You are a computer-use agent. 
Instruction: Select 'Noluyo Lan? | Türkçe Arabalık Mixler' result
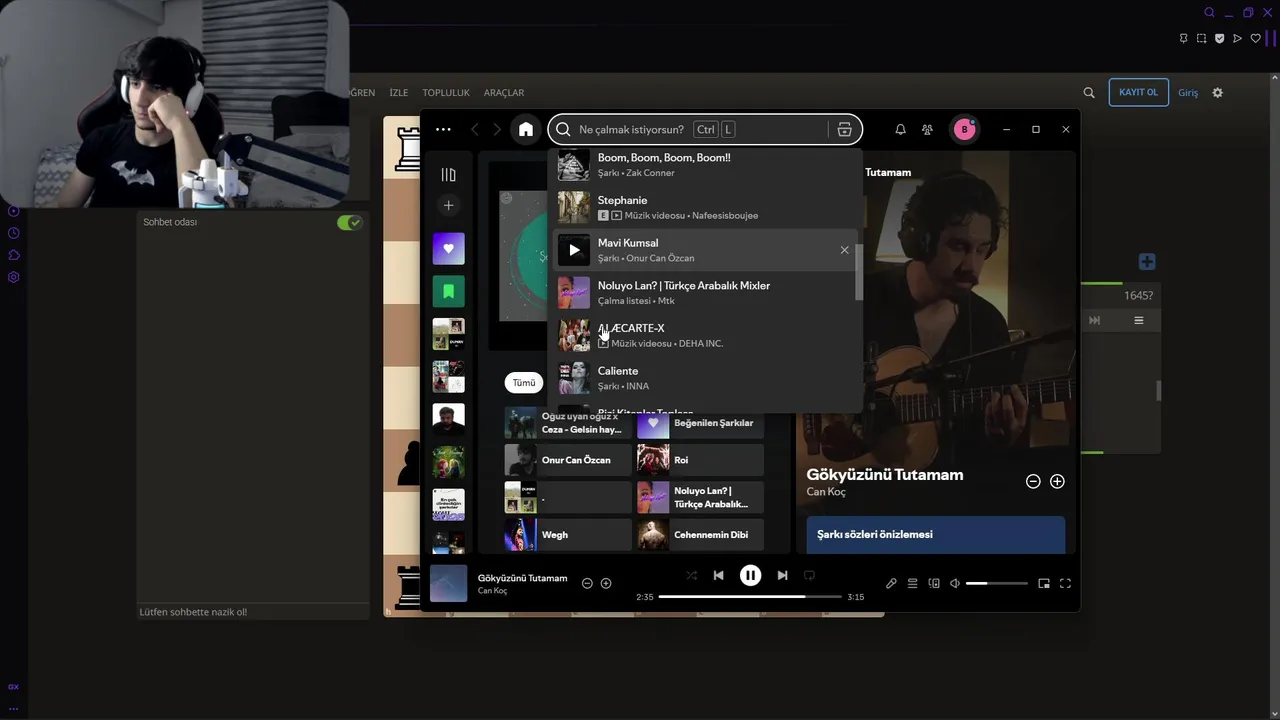click(704, 292)
